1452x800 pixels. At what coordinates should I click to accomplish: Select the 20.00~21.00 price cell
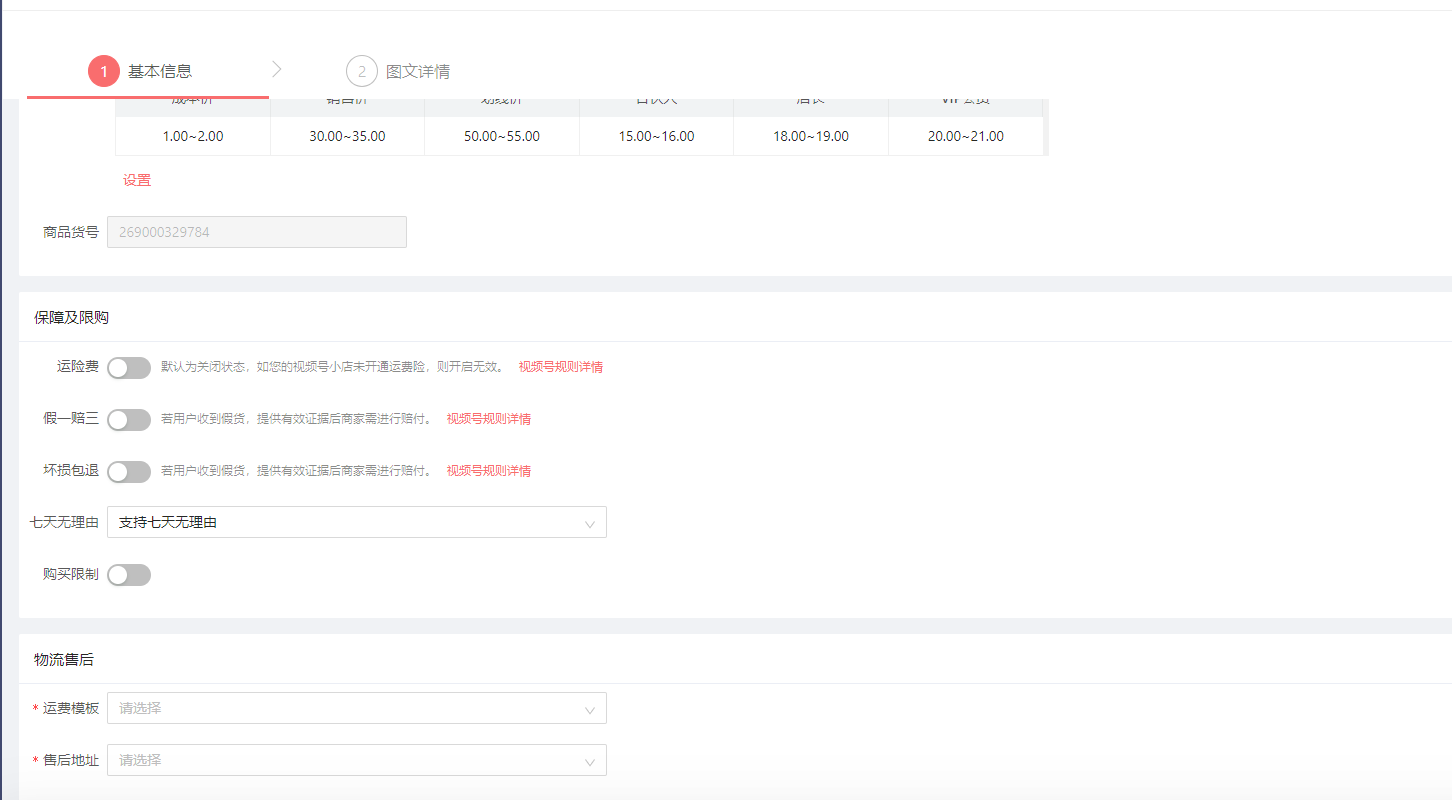(x=965, y=136)
